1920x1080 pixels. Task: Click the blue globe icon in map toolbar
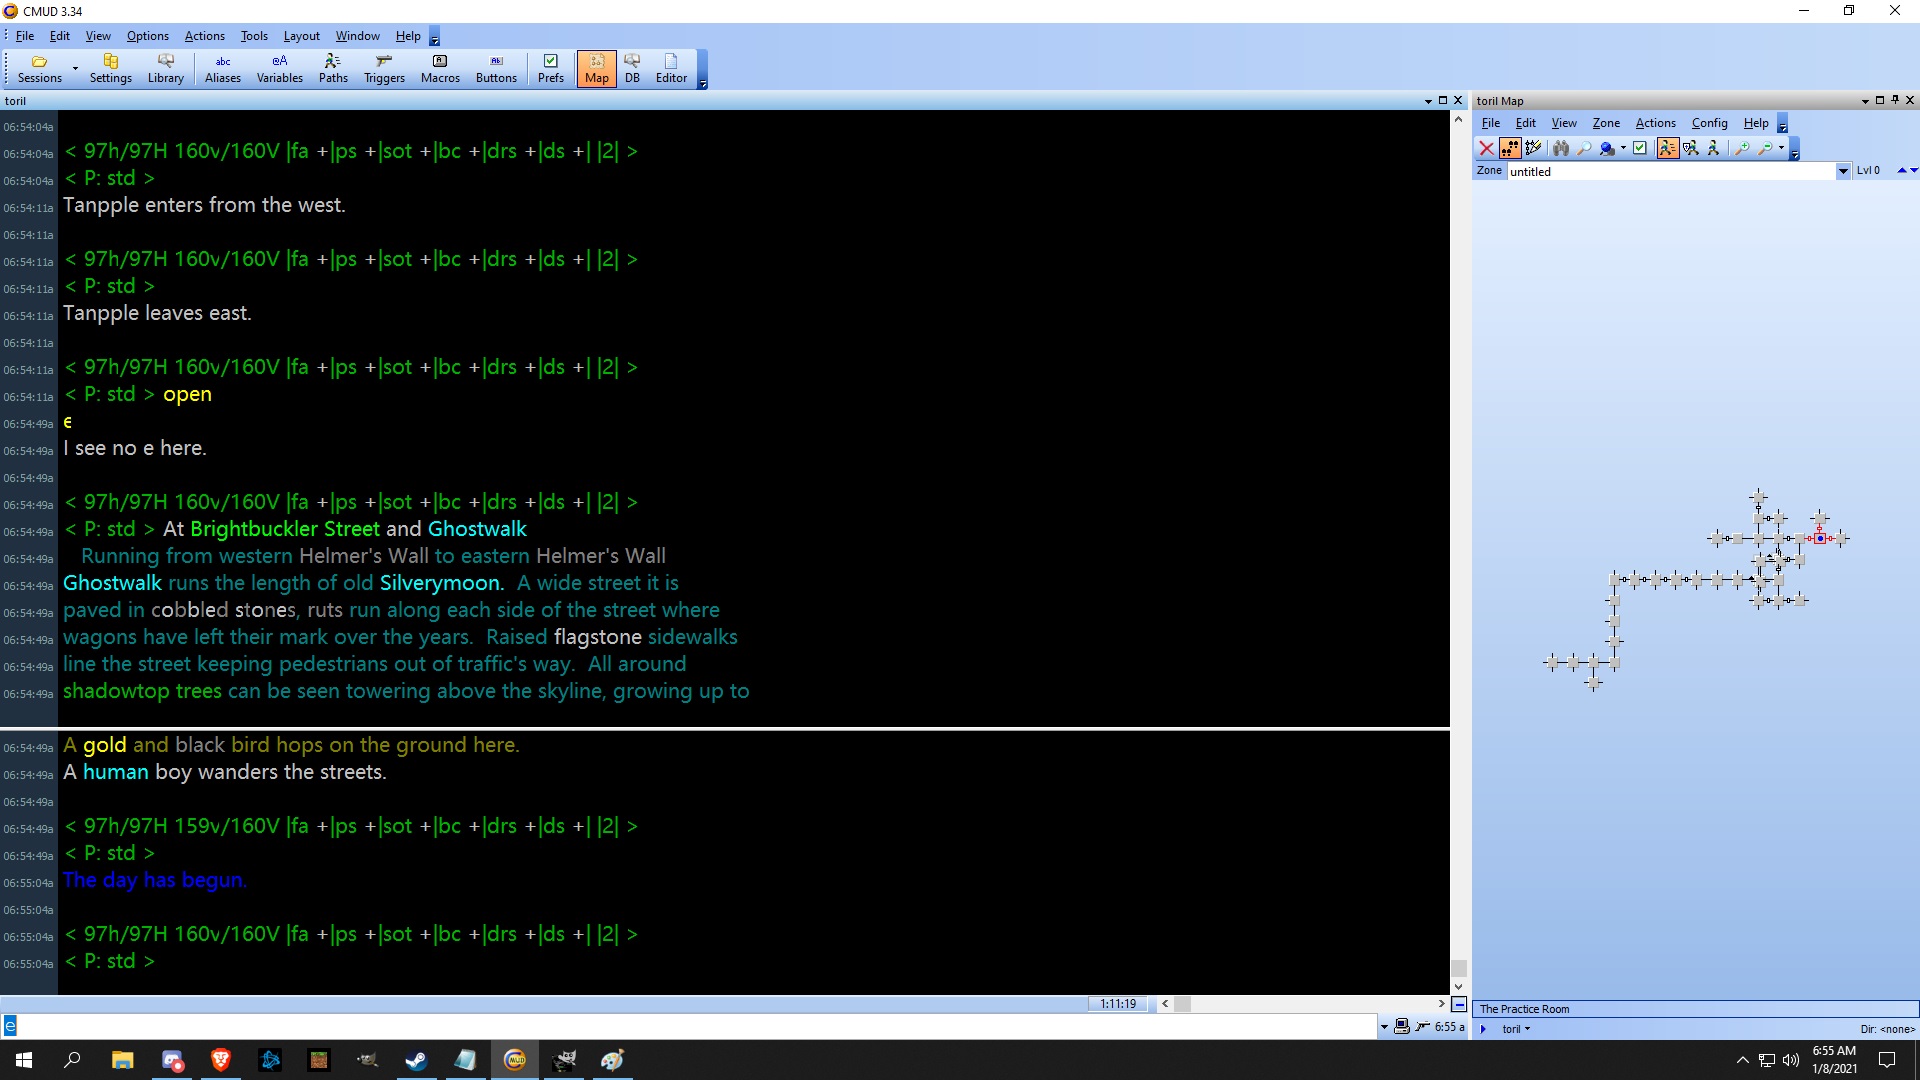[x=1606, y=148]
